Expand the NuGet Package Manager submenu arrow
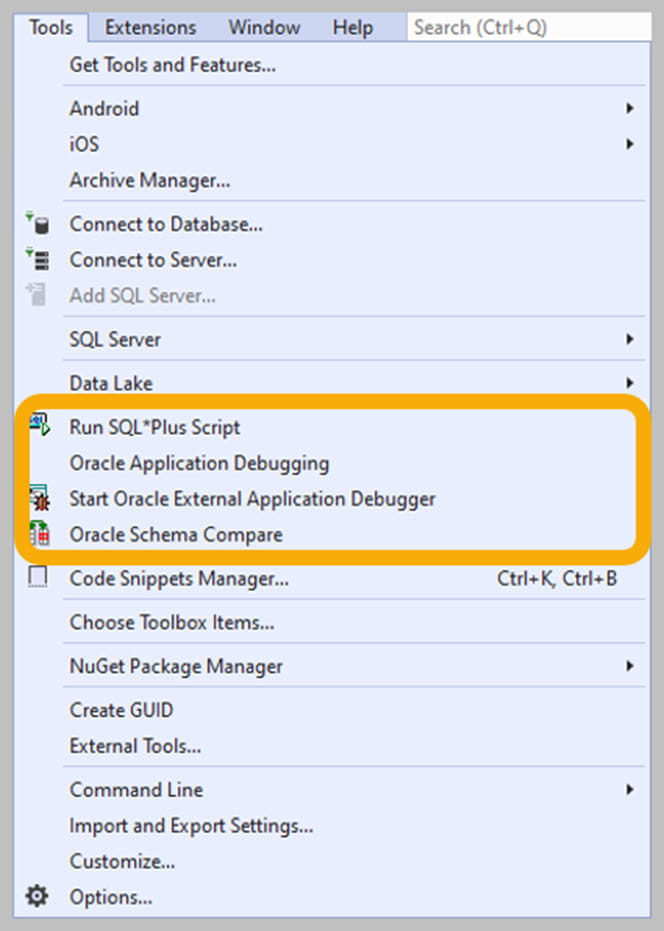The image size is (664, 931). pos(630,666)
